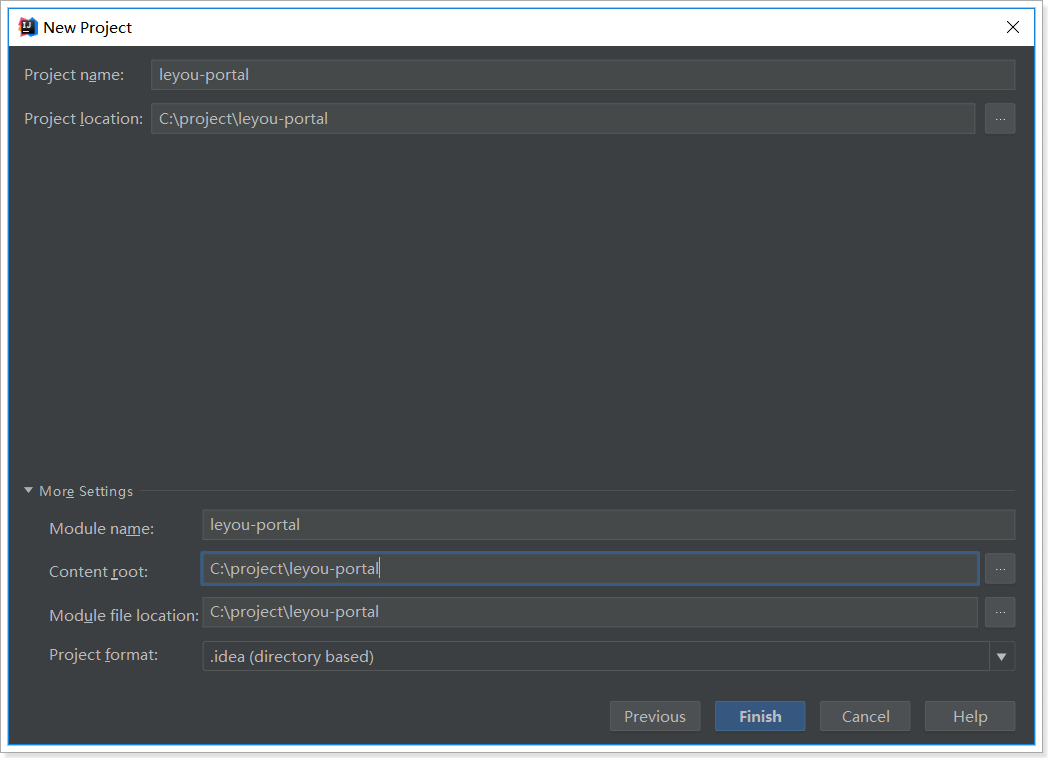
Task: Edit the Project location field
Action: tap(563, 119)
